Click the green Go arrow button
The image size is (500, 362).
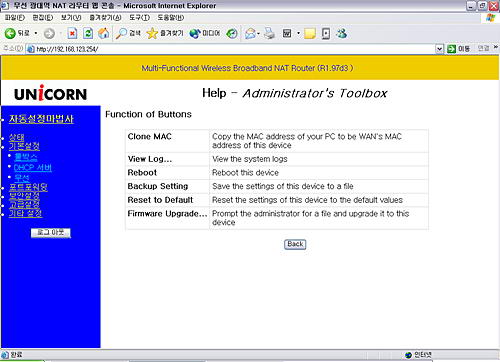(x=451, y=49)
